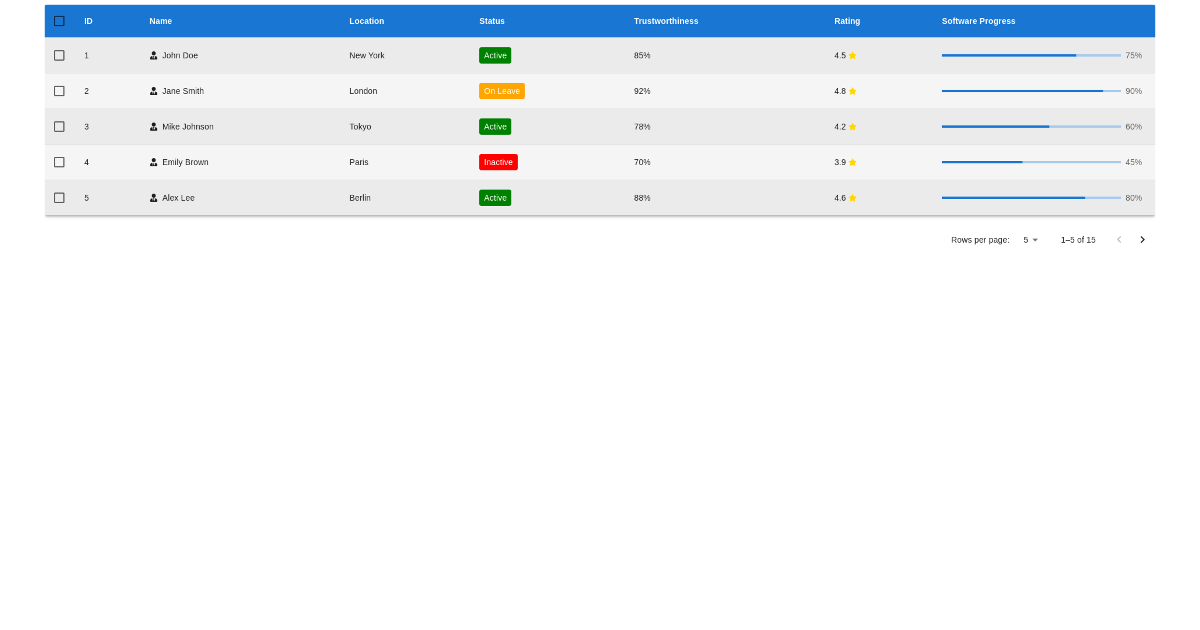This screenshot has height=630, width=1200.
Task: Click the person icon beside Mike Johnson
Action: point(156,126)
